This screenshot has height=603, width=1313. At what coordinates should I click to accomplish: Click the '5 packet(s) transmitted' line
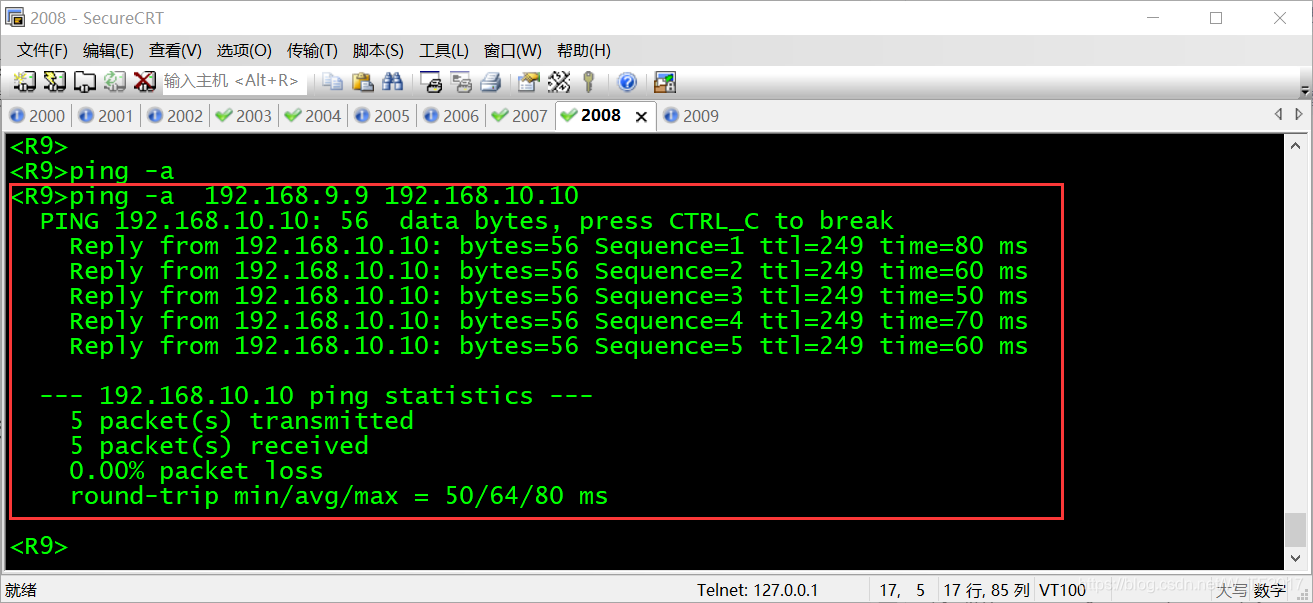pyautogui.click(x=241, y=421)
